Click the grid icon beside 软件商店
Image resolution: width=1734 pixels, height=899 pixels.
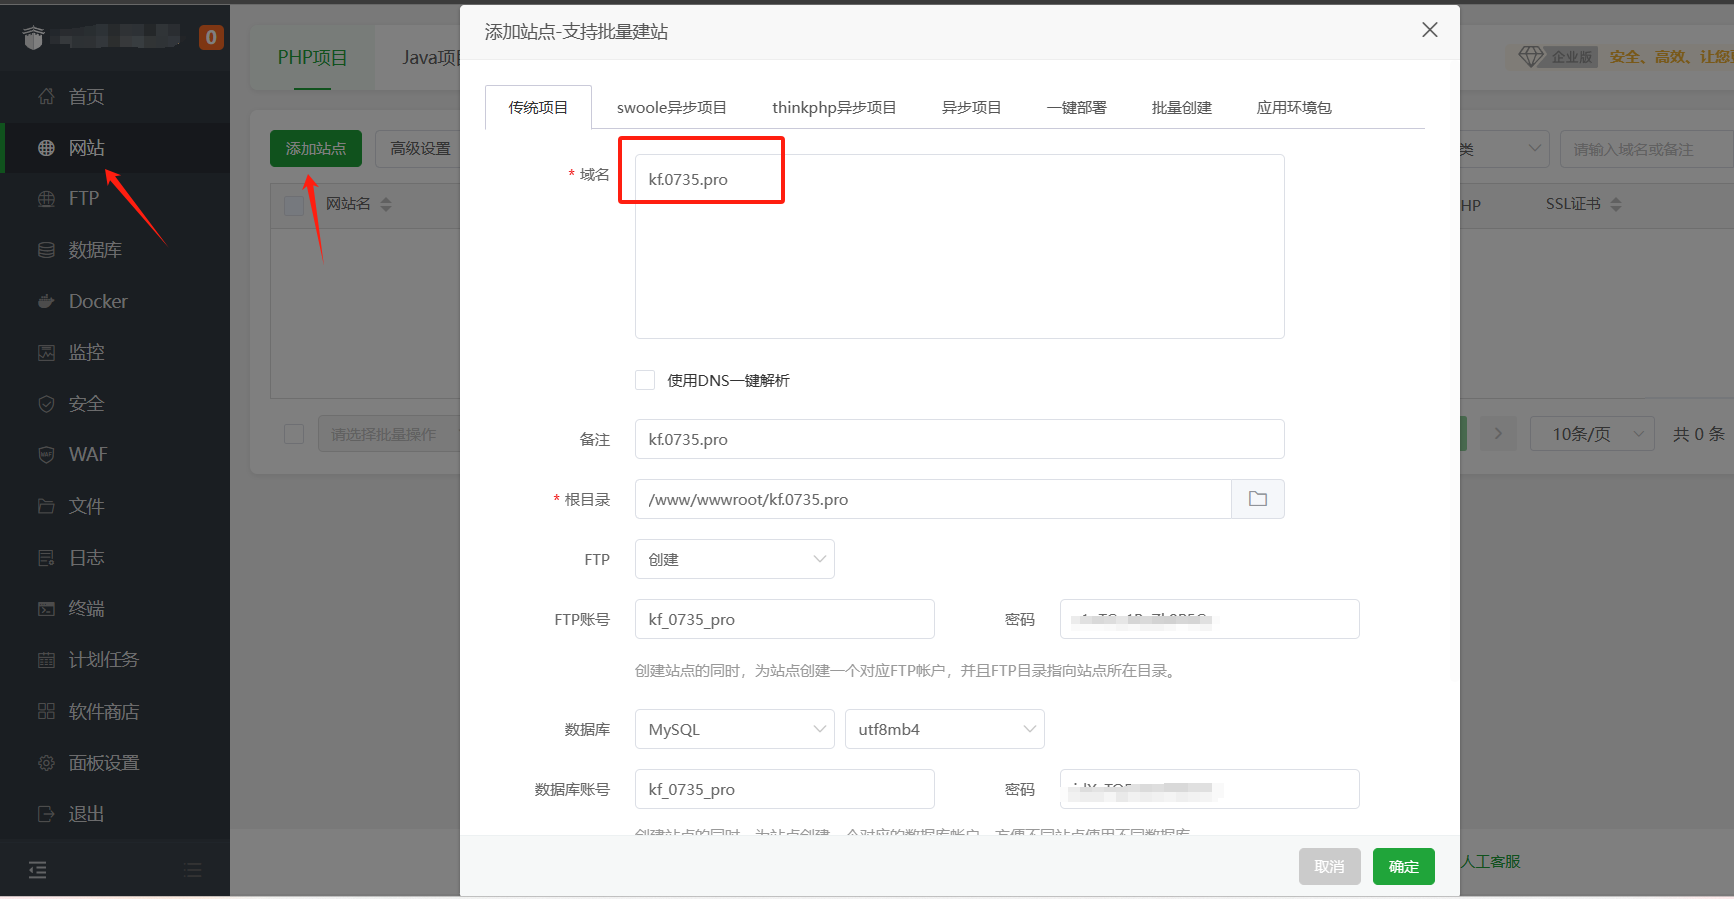point(46,711)
